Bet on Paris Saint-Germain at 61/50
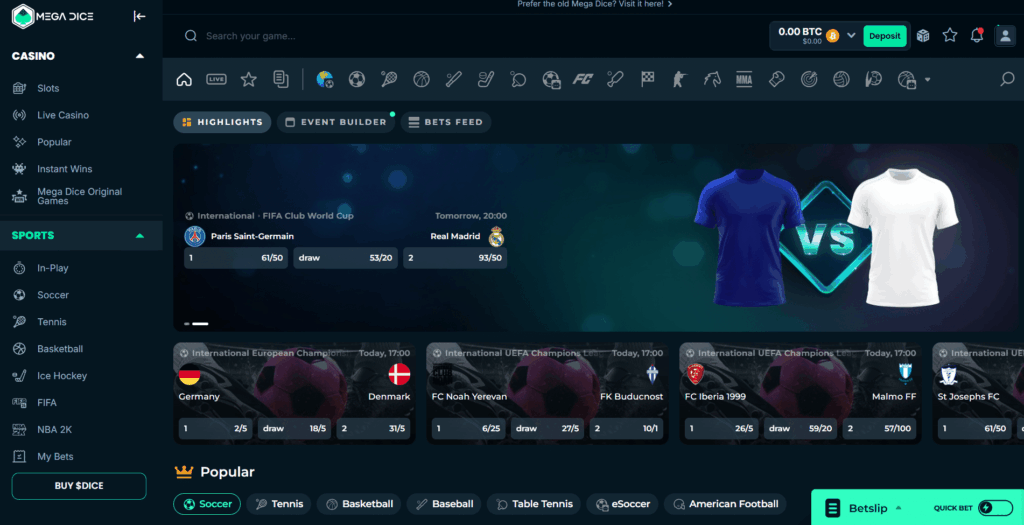The height and width of the screenshot is (525, 1024). click(x=236, y=258)
